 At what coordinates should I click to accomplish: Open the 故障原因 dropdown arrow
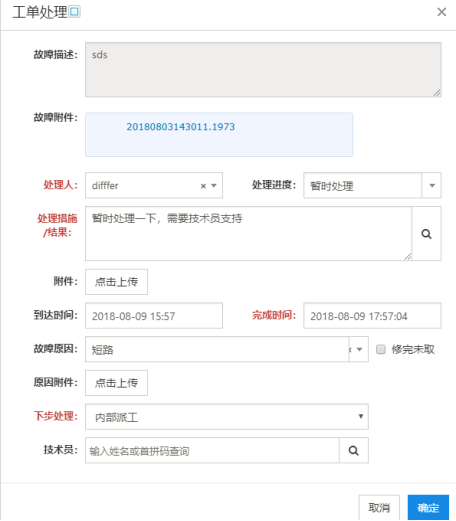pyautogui.click(x=359, y=349)
